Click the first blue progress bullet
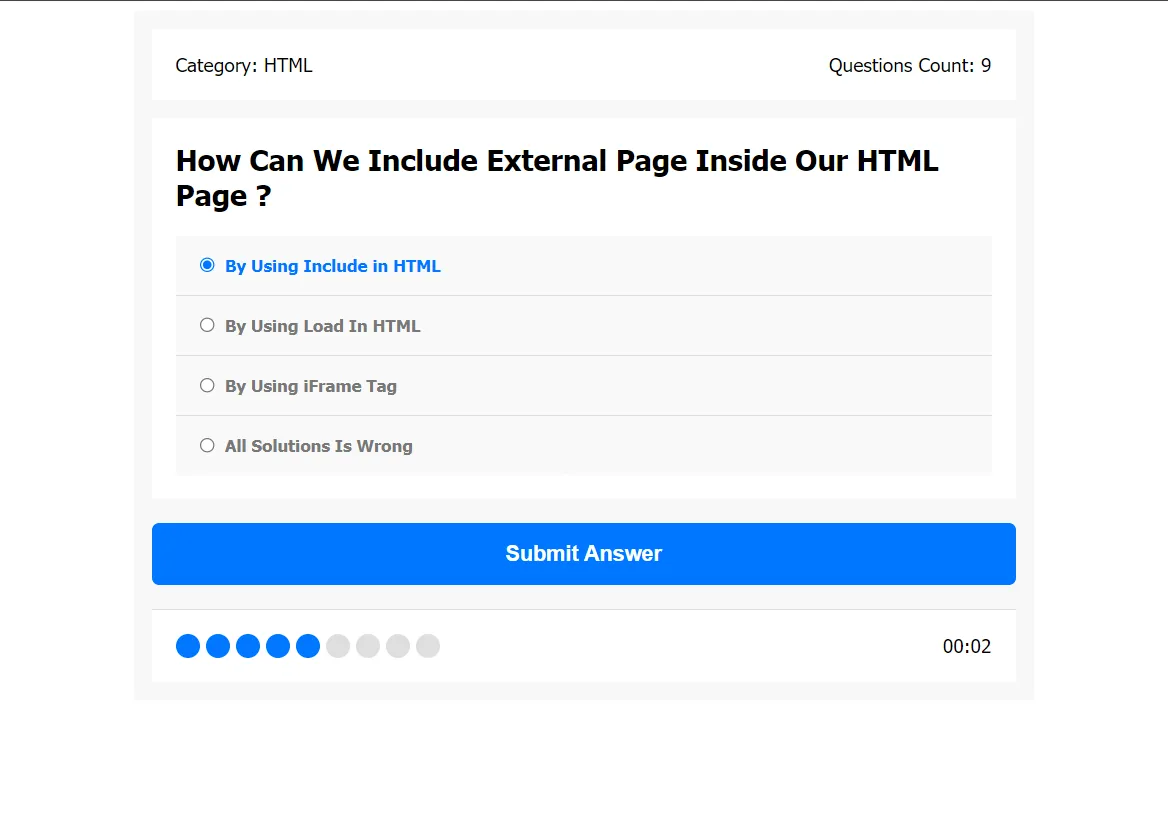Viewport: 1168px width, 814px height. click(188, 646)
